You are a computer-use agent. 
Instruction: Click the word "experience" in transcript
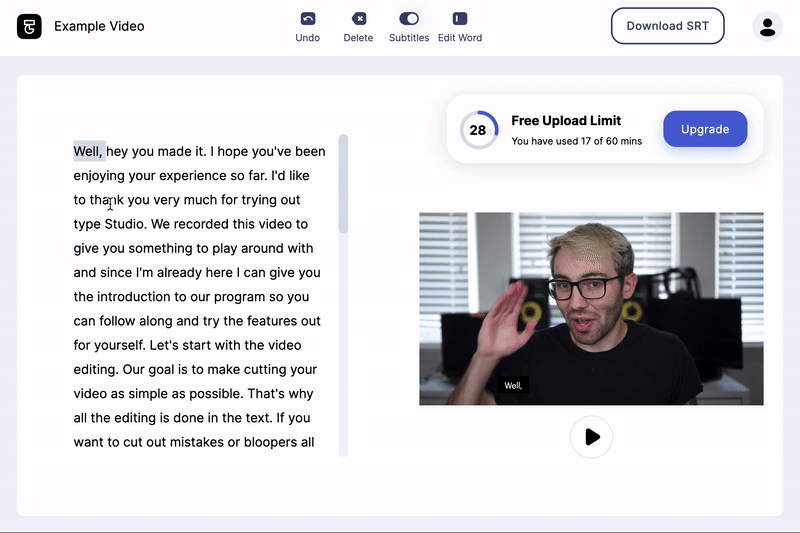[193, 176]
